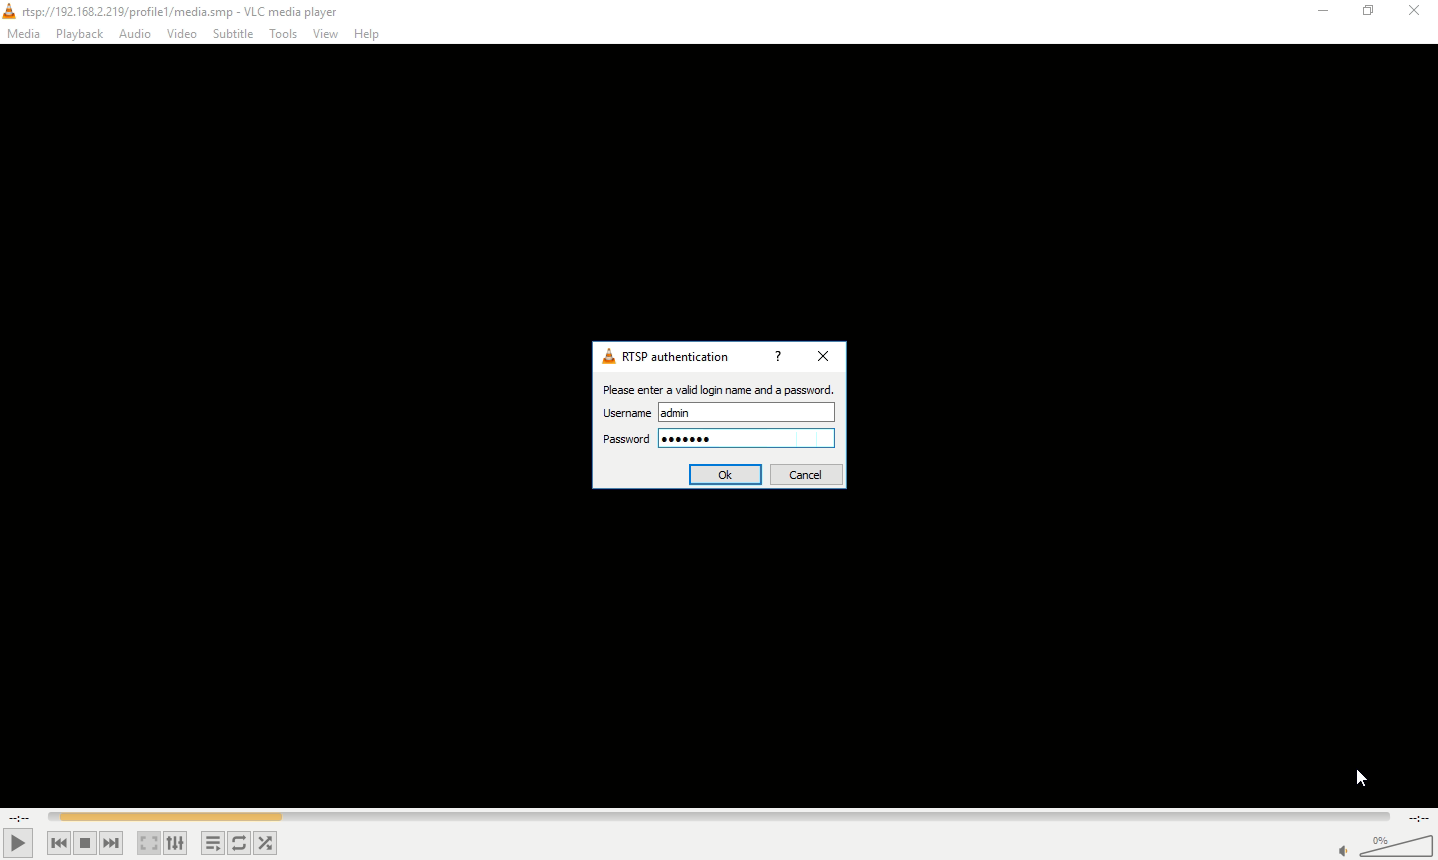Confirm login with Ok button
The height and width of the screenshot is (860, 1438).
click(725, 475)
